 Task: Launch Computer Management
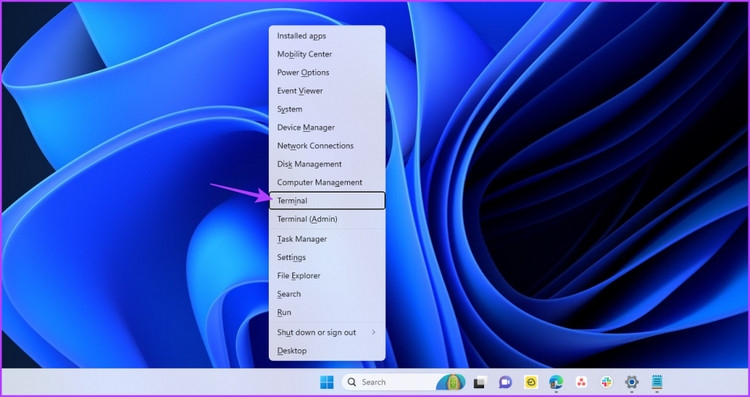[327, 182]
